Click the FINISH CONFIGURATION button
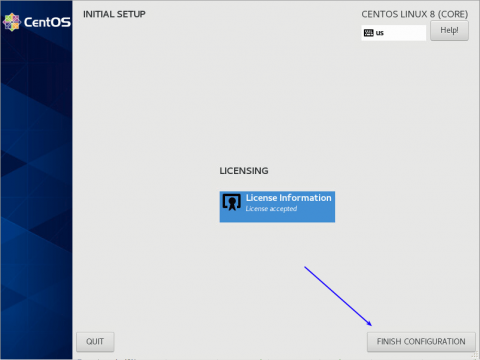480x360 pixels. [421, 342]
